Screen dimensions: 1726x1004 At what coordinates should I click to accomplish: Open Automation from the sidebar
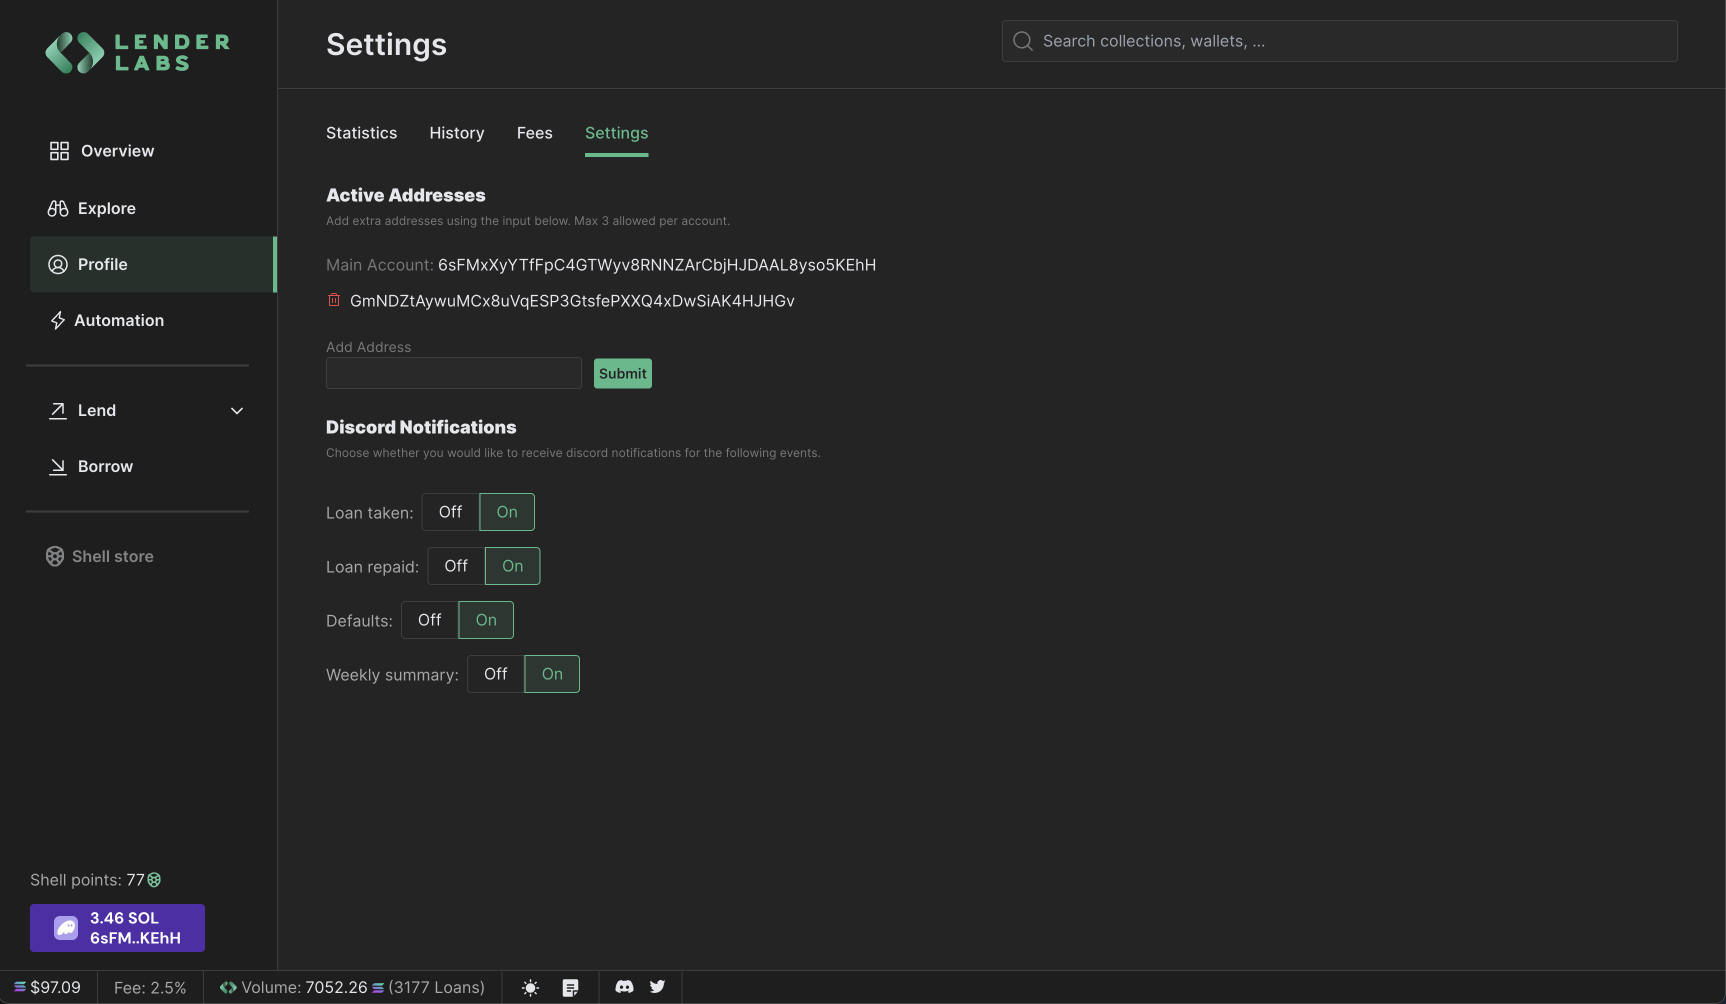point(118,320)
